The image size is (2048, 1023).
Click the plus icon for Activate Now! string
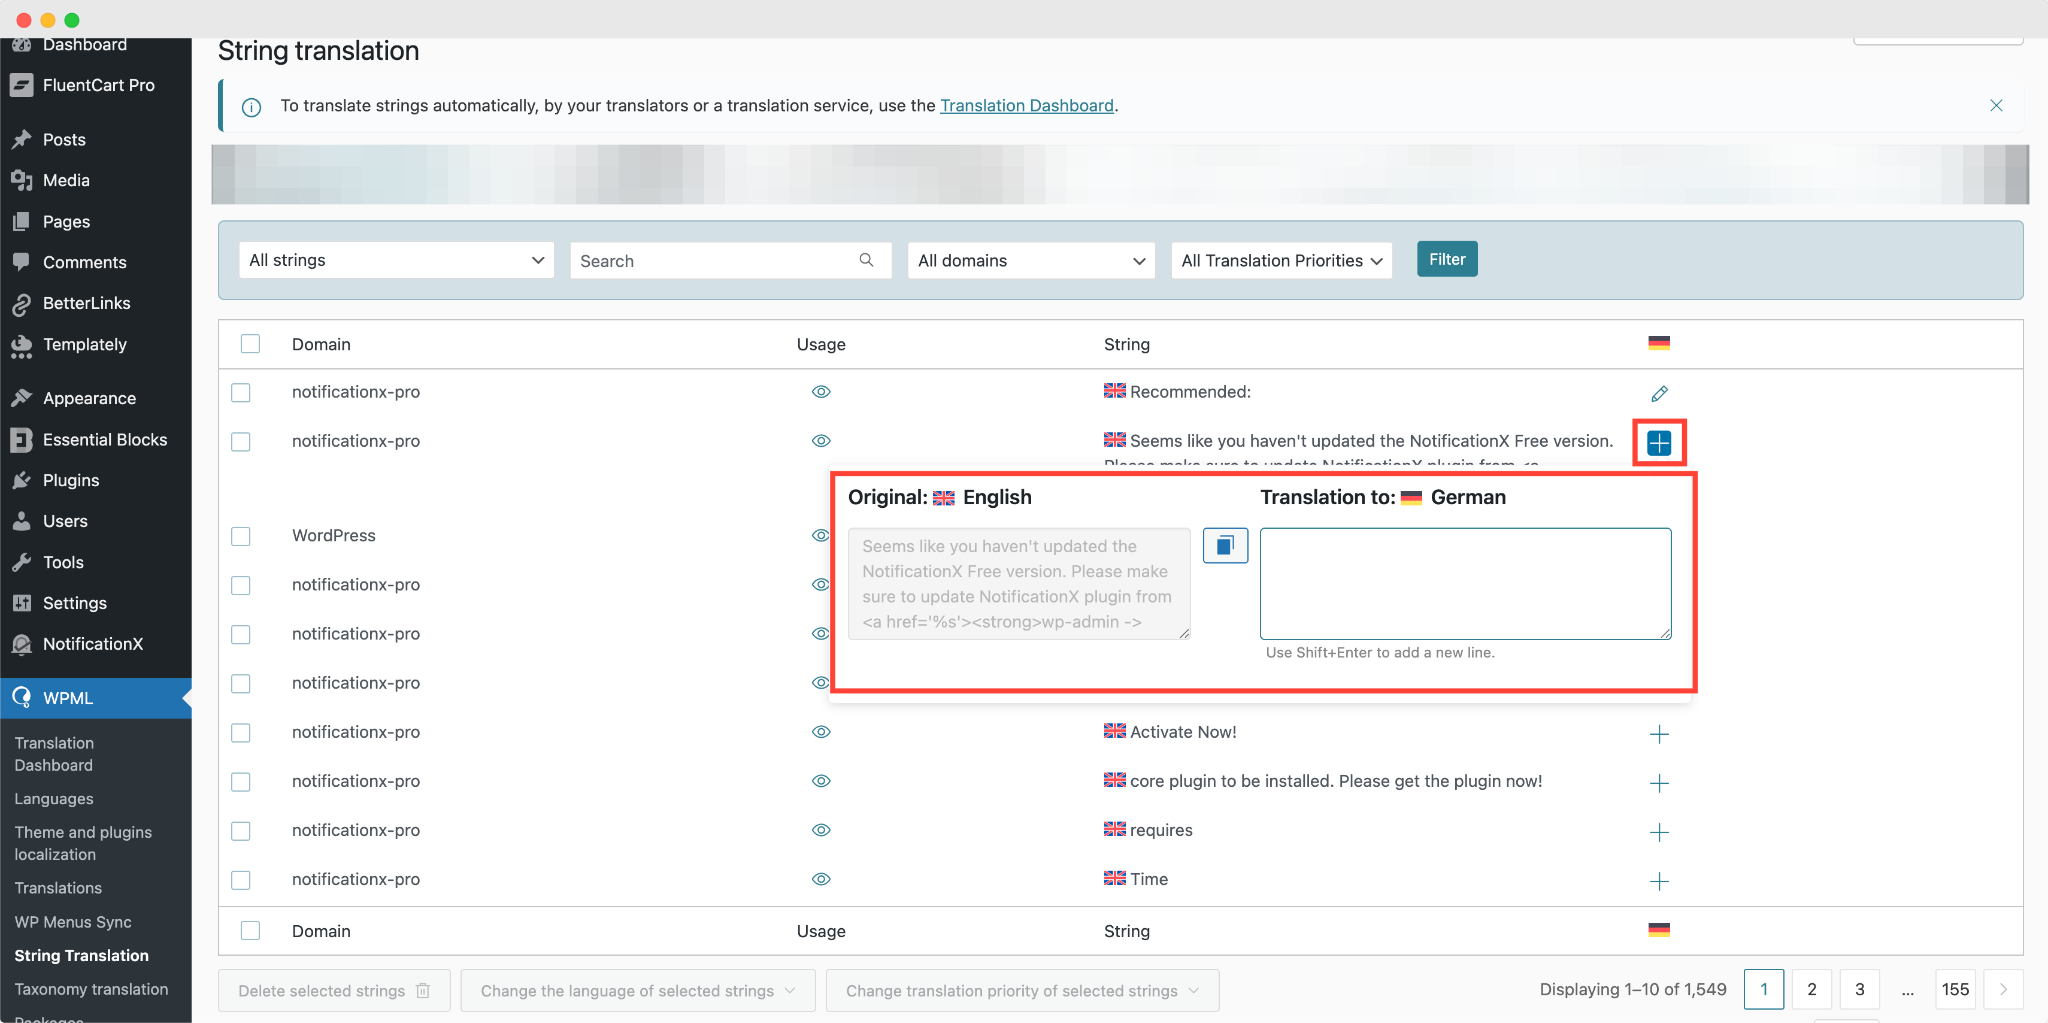(1659, 734)
